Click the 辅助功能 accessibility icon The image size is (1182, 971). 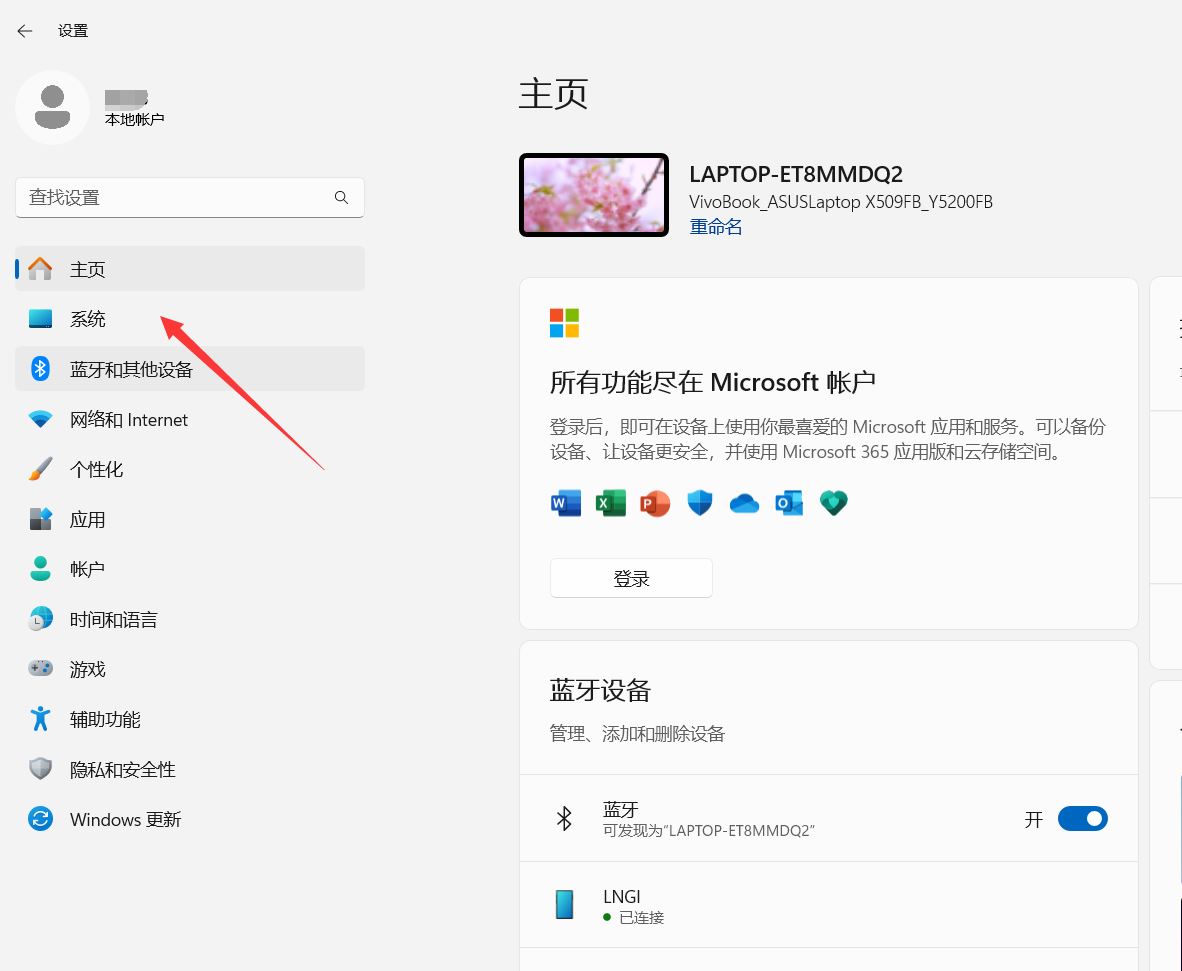click(40, 719)
